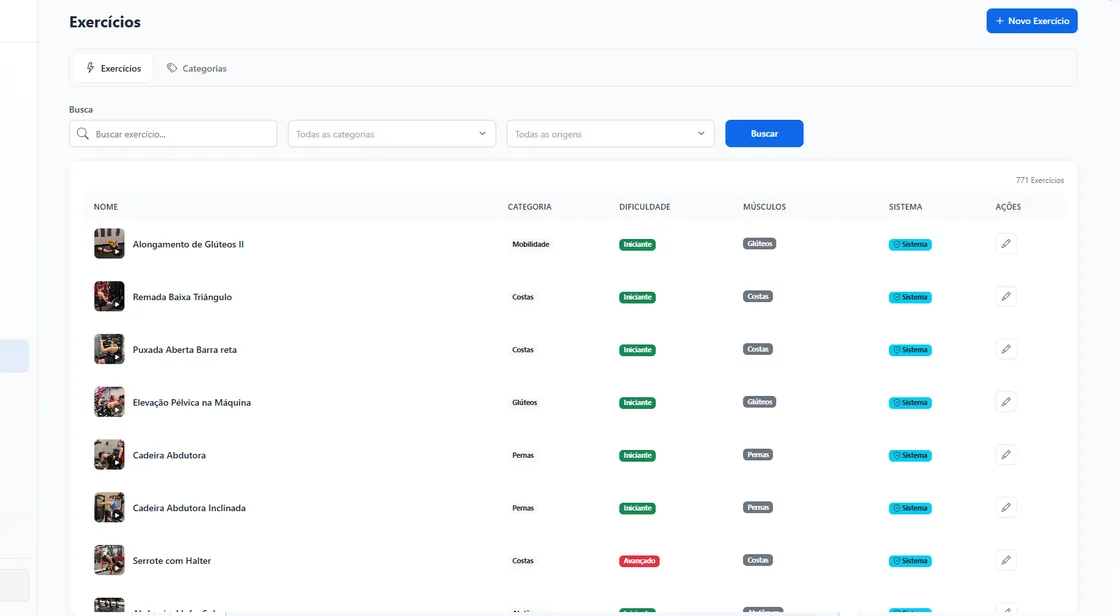Click the Buscar button
The image size is (1120, 616).
[764, 134]
